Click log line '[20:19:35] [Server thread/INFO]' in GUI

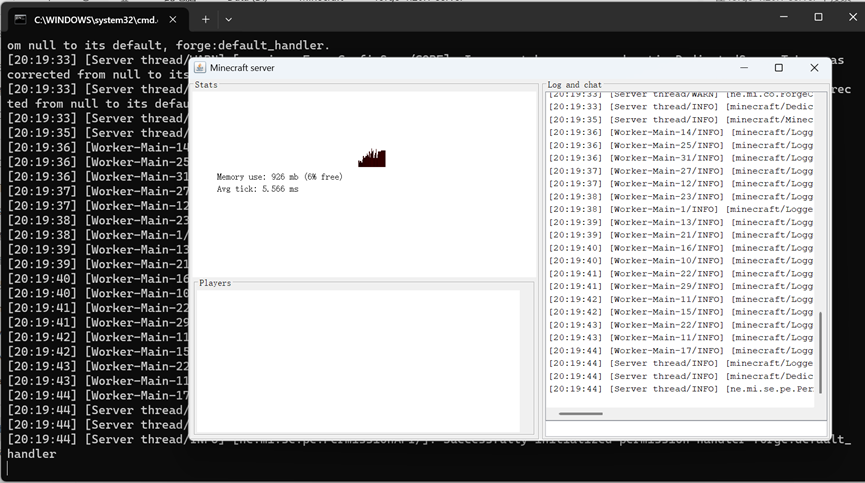[681, 120]
